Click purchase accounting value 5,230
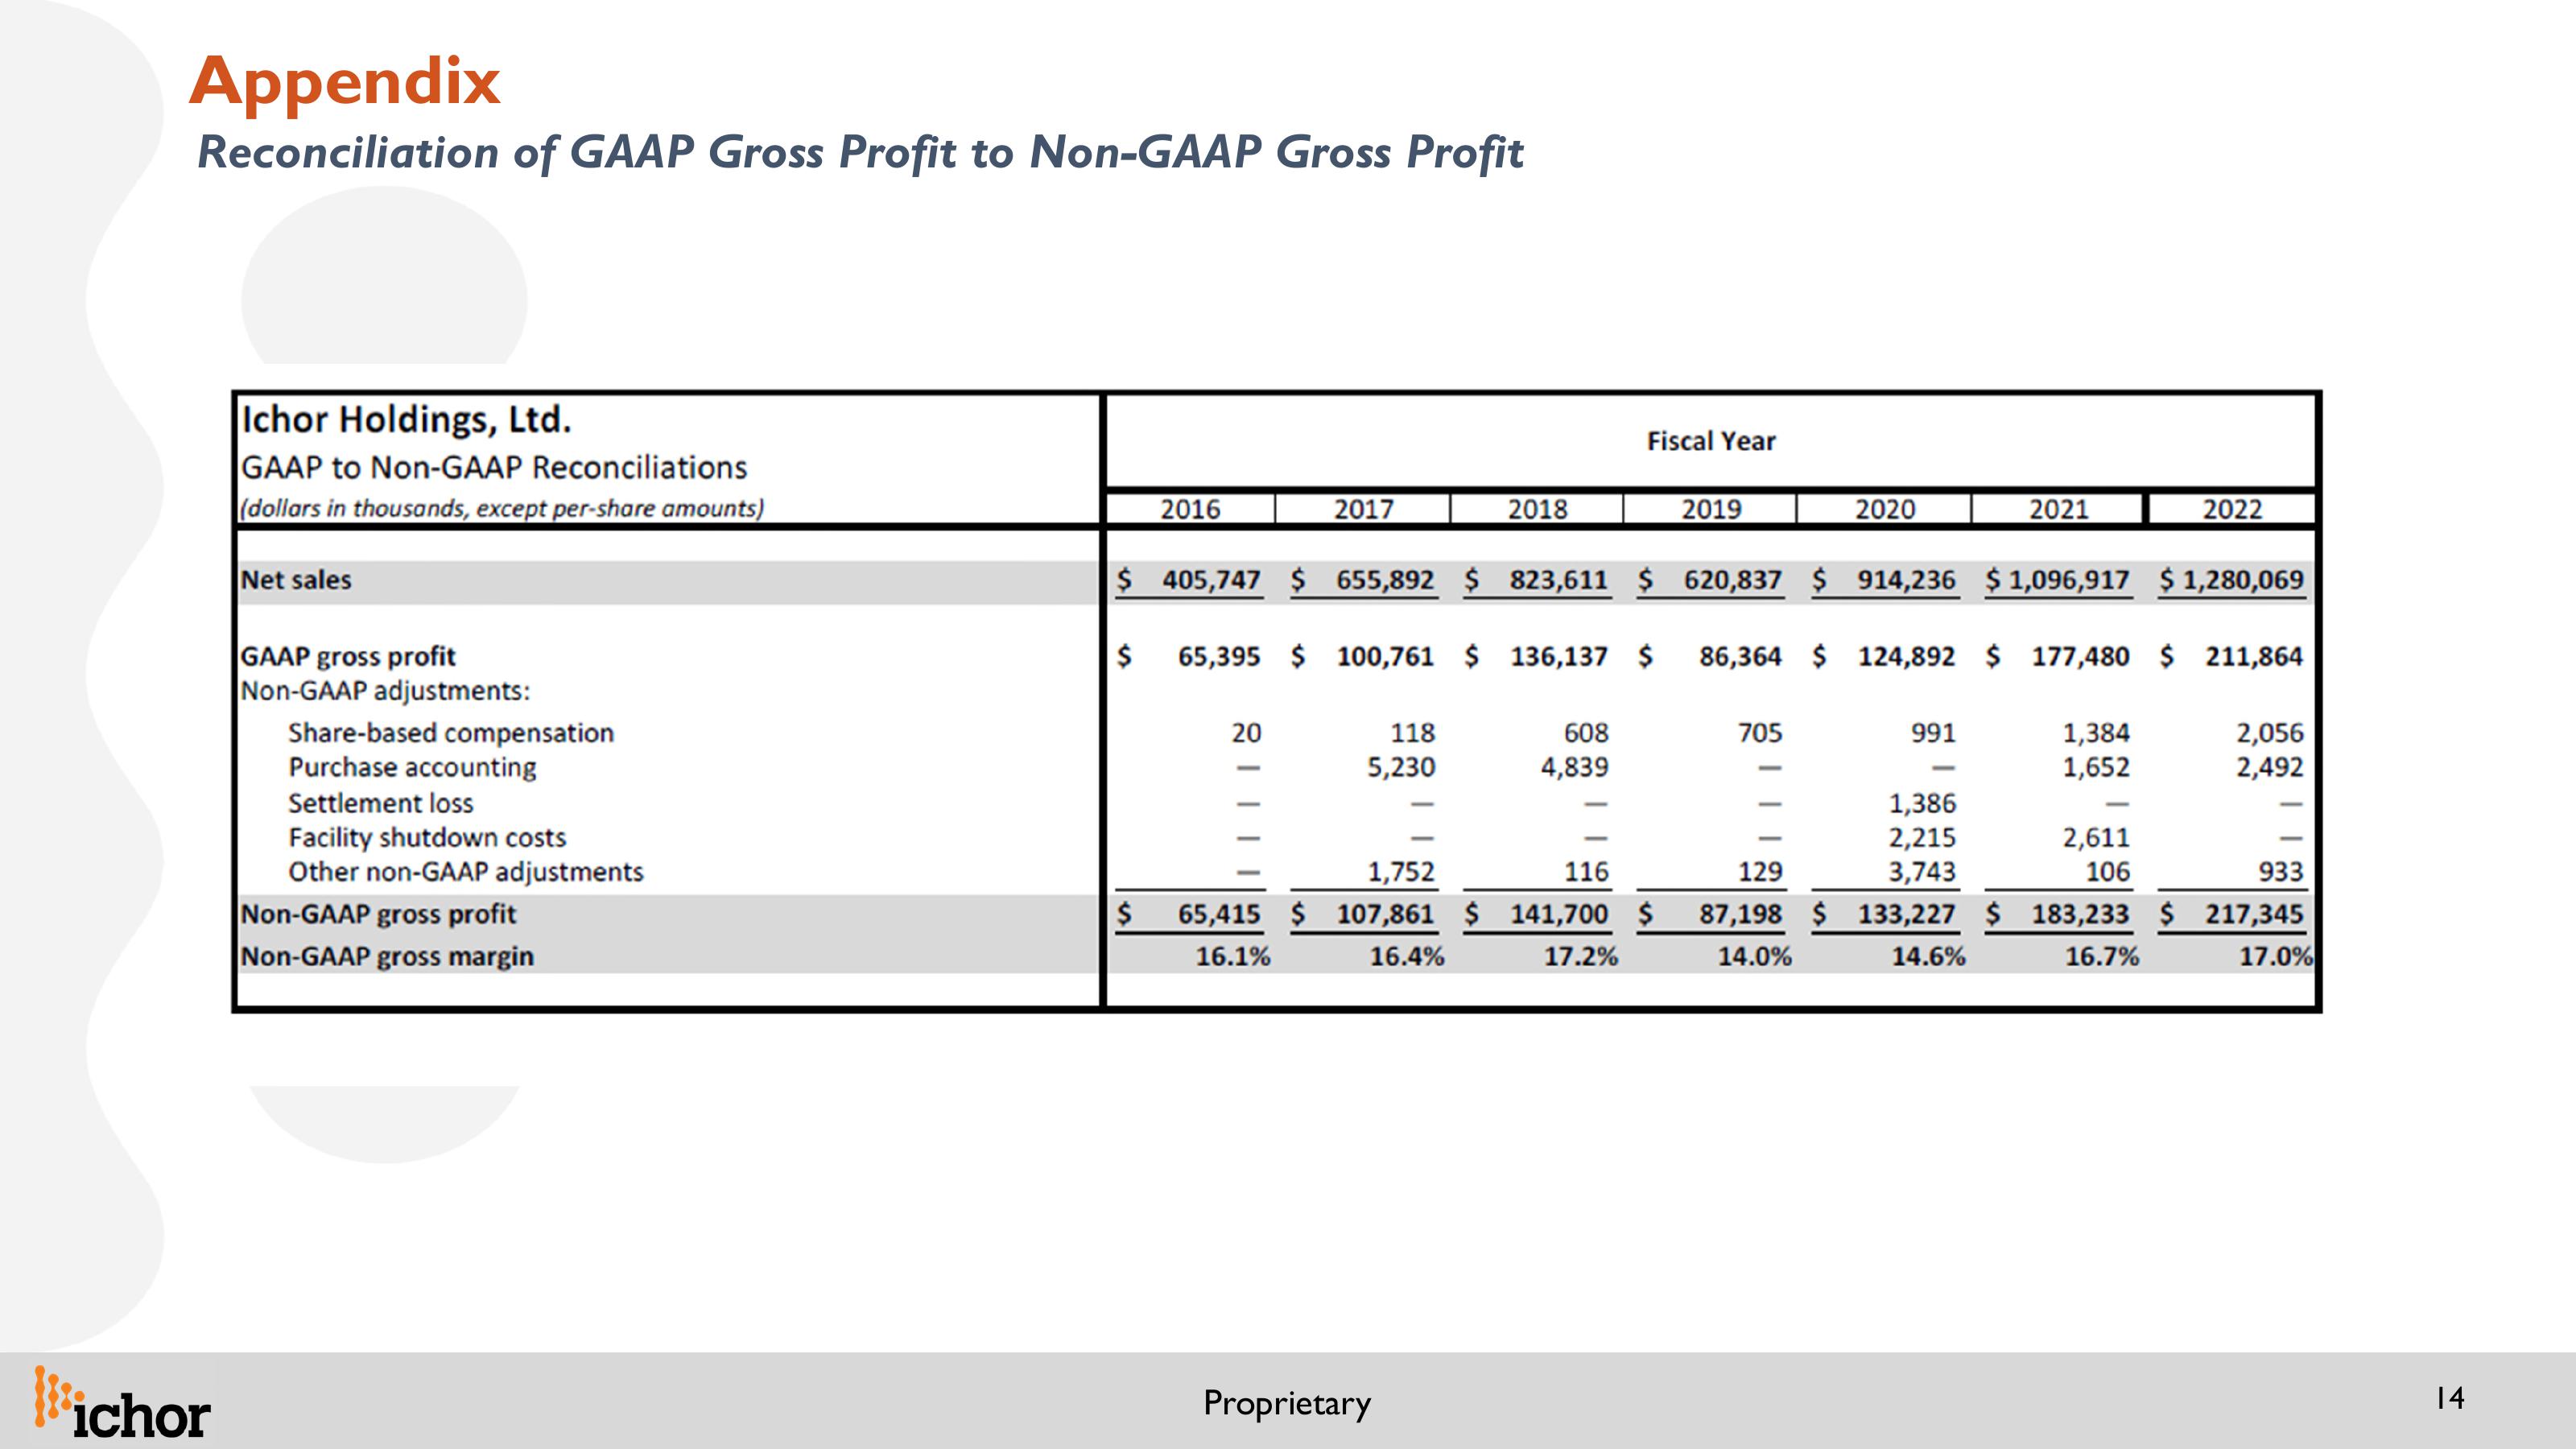This screenshot has height=1449, width=2576. (1401, 767)
